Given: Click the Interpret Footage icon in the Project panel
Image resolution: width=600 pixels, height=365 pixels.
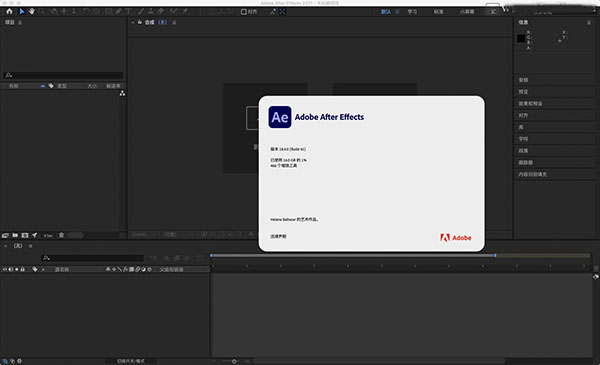Looking at the screenshot, I should (x=5, y=235).
